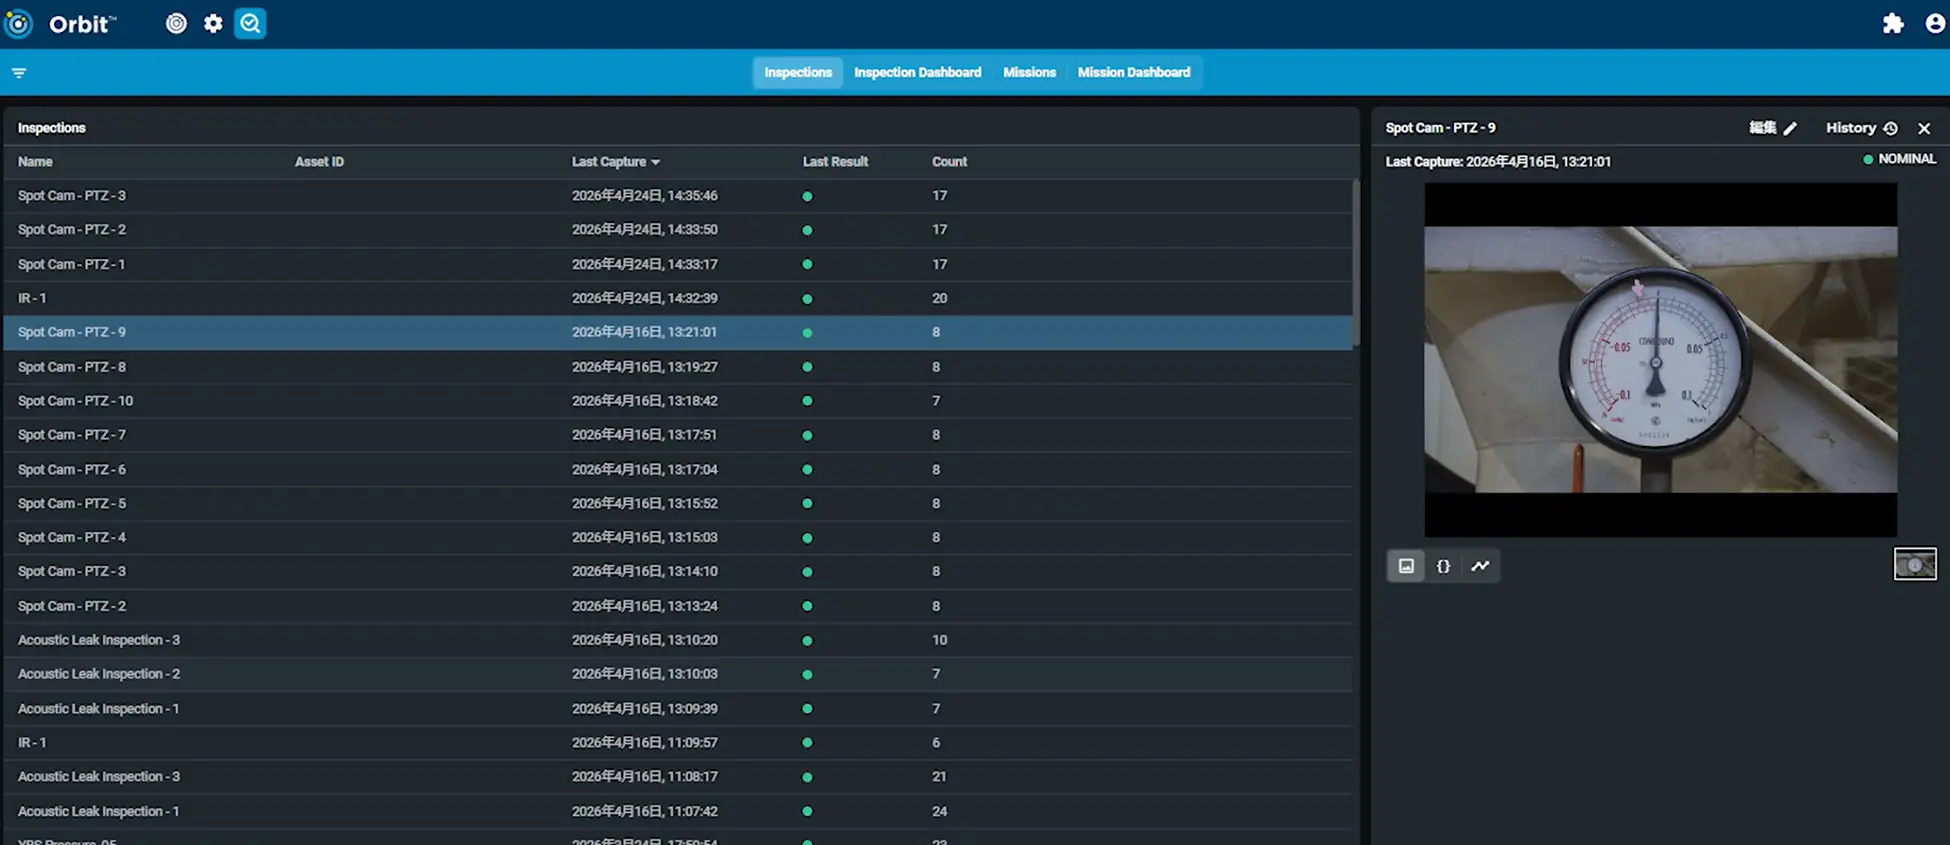This screenshot has width=1950, height=845.
Task: Select the Spot Cam - PTZ - 1 row
Action: pos(678,264)
